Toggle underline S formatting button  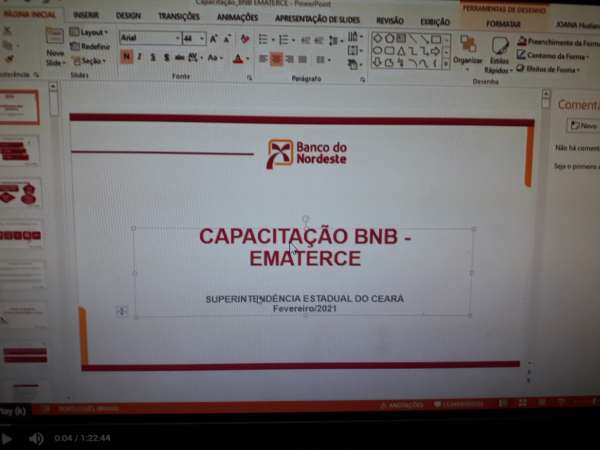153,58
